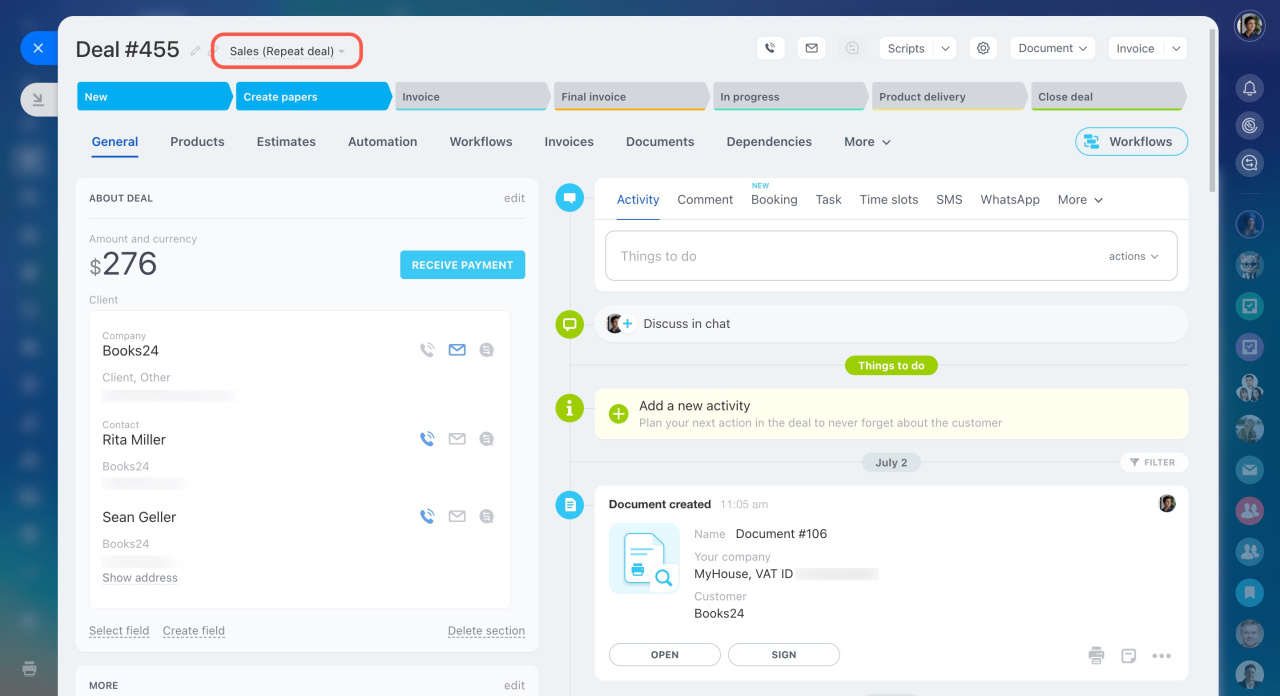Viewport: 1280px width, 696px height.
Task: Open the Document dropdown menu
Action: (x=1052, y=48)
